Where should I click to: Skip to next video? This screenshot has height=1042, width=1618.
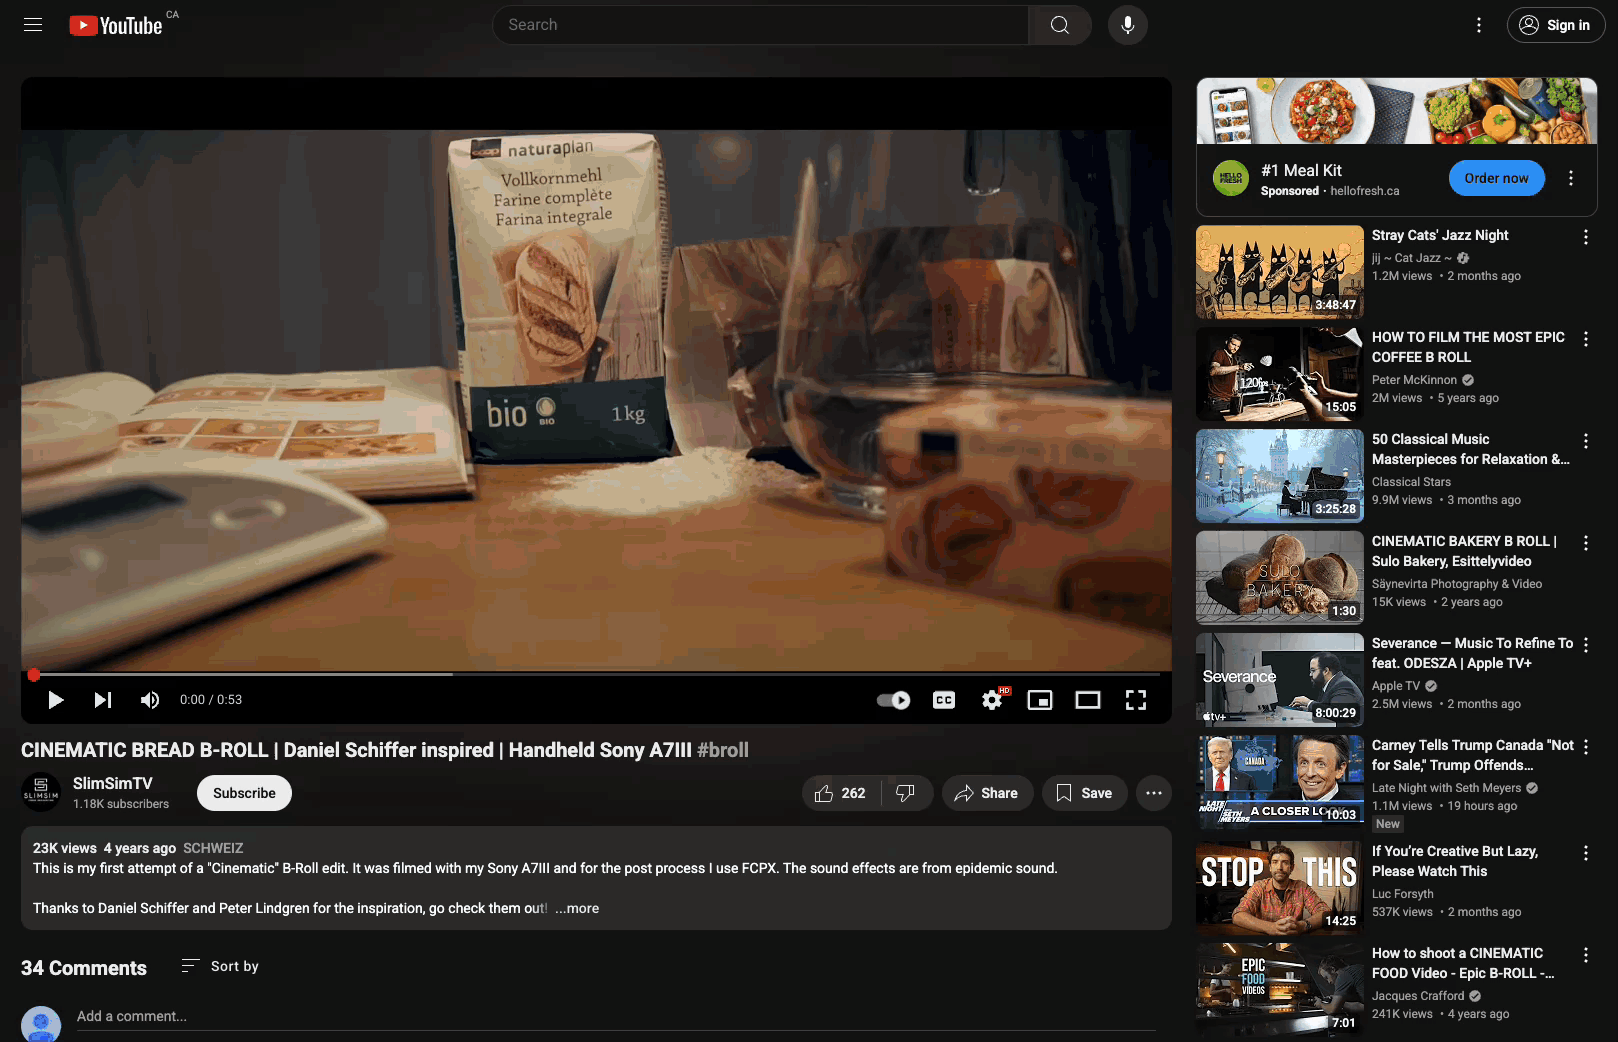coord(103,700)
